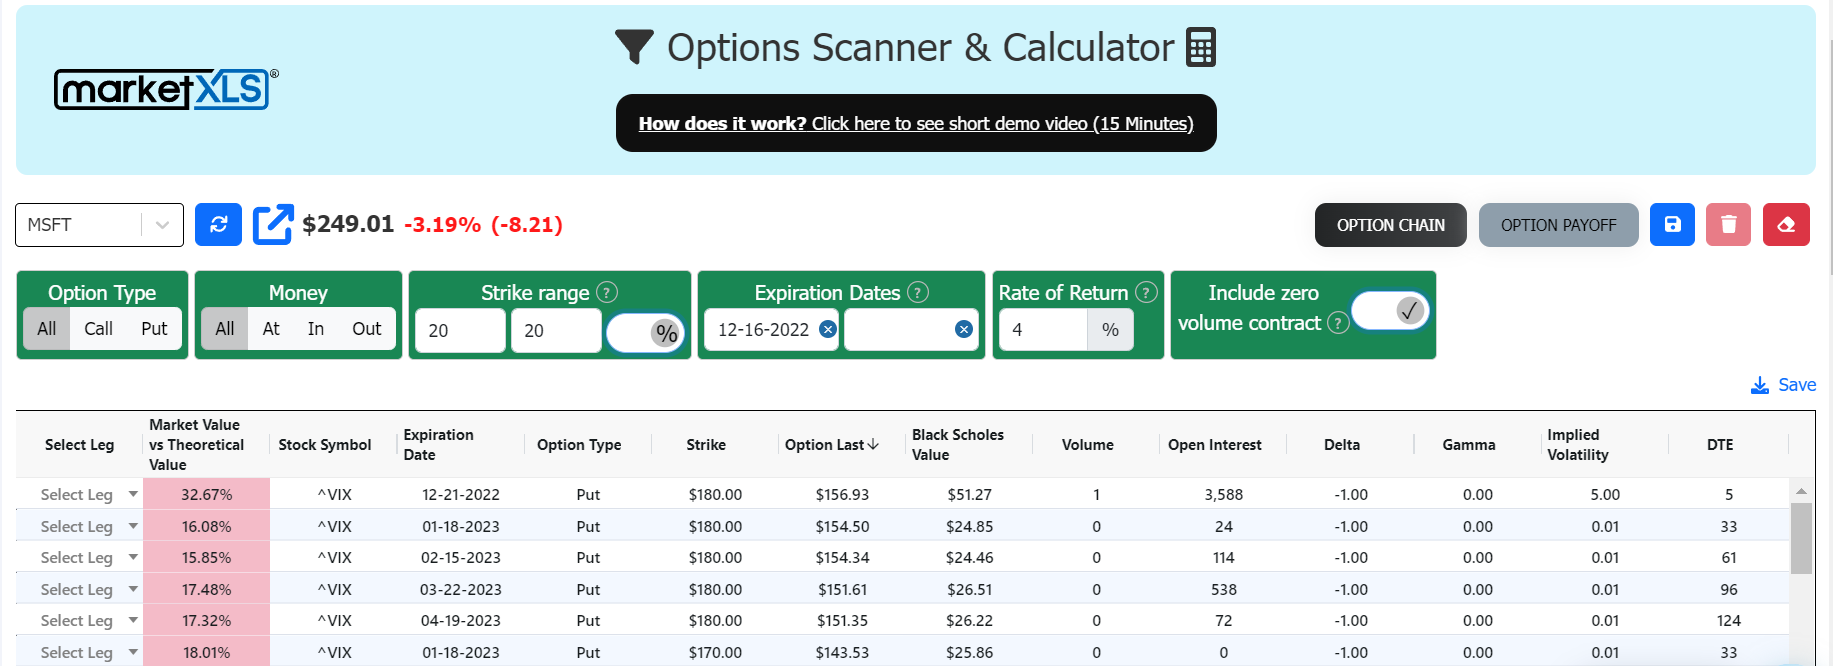The width and height of the screenshot is (1833, 666).
Task: Sort by Implied Volatility column header
Action: click(1577, 444)
